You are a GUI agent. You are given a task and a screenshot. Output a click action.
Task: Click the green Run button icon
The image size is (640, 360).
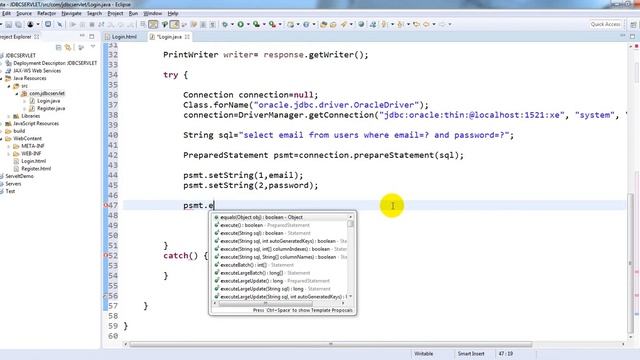pos(240,24)
